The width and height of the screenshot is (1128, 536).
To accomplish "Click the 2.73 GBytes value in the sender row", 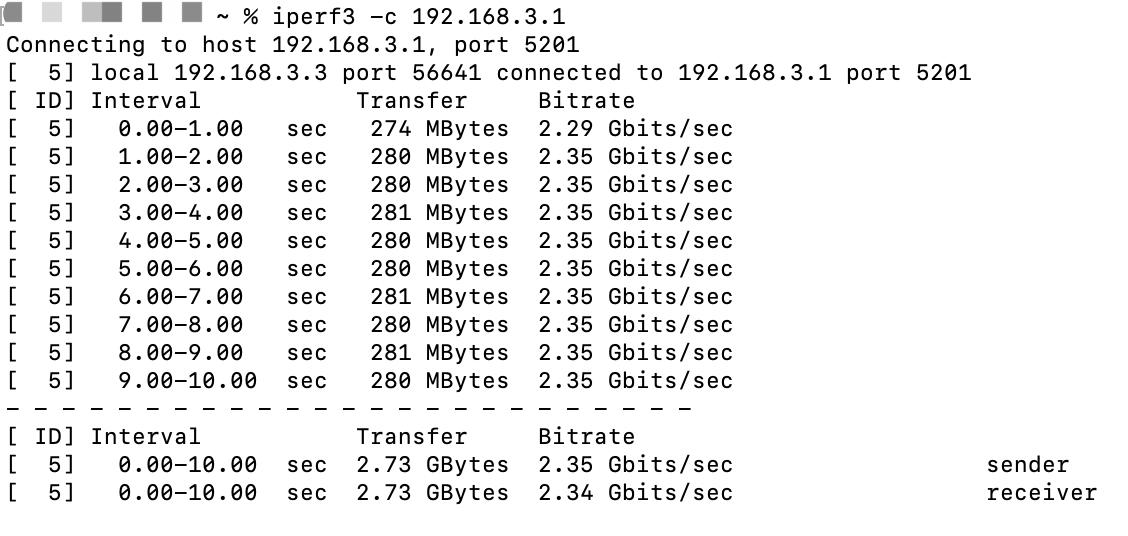I will click(432, 465).
